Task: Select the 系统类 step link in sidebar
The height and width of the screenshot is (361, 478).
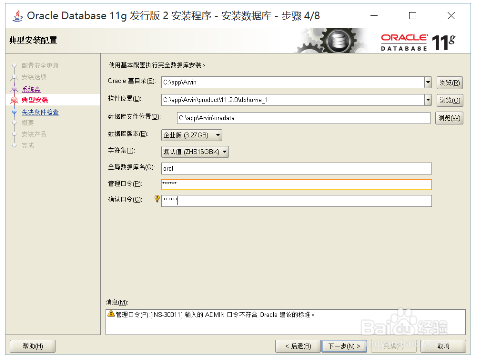Action: click(31, 89)
